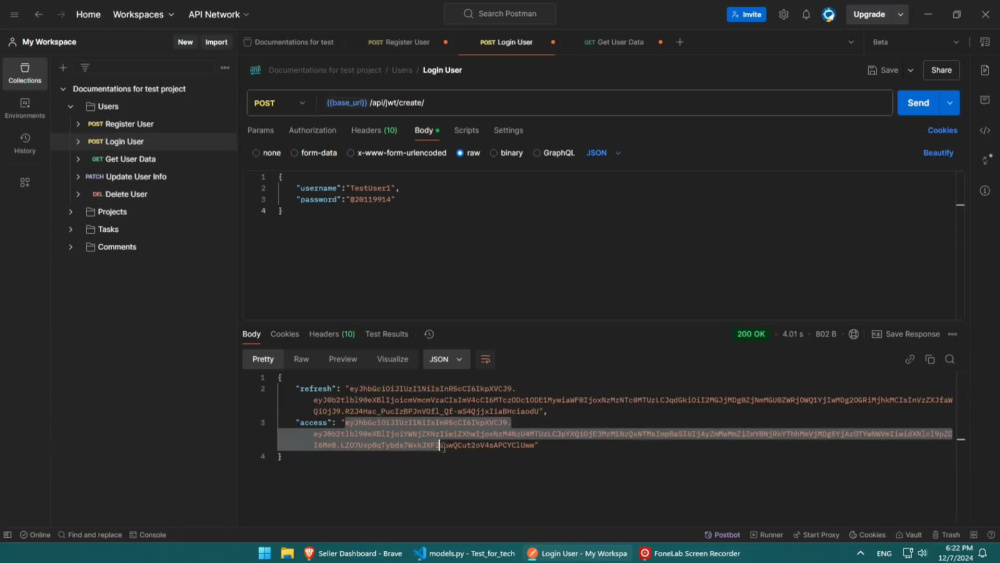Open the Send button dropdown arrow
Viewport: 1000px width, 563px height.
click(x=950, y=103)
